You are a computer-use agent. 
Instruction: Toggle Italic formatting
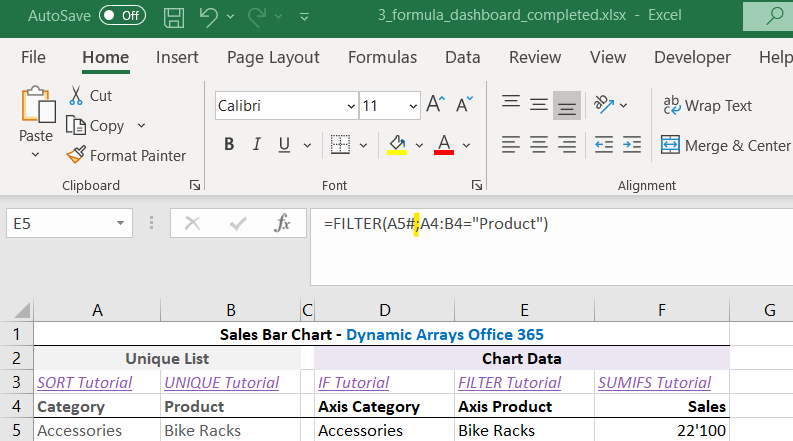[x=257, y=145]
